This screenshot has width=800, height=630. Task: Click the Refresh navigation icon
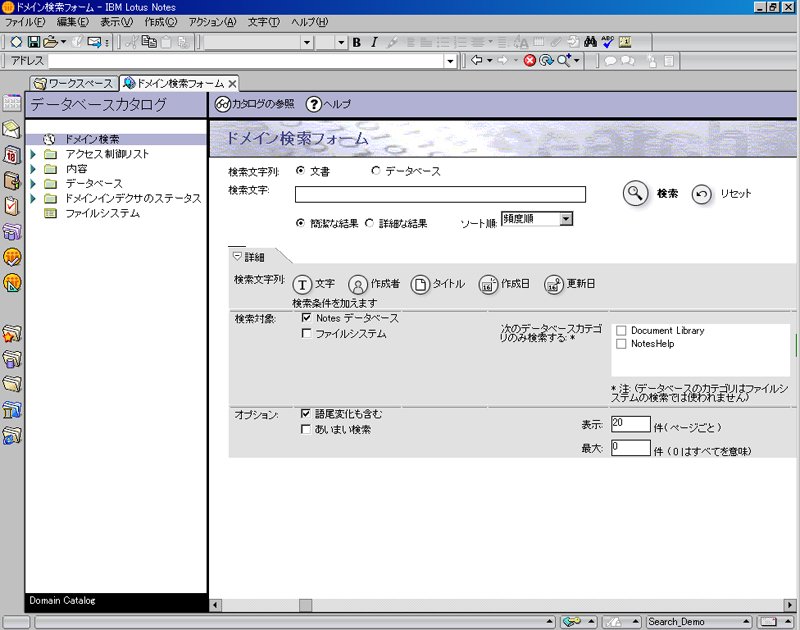(546, 61)
